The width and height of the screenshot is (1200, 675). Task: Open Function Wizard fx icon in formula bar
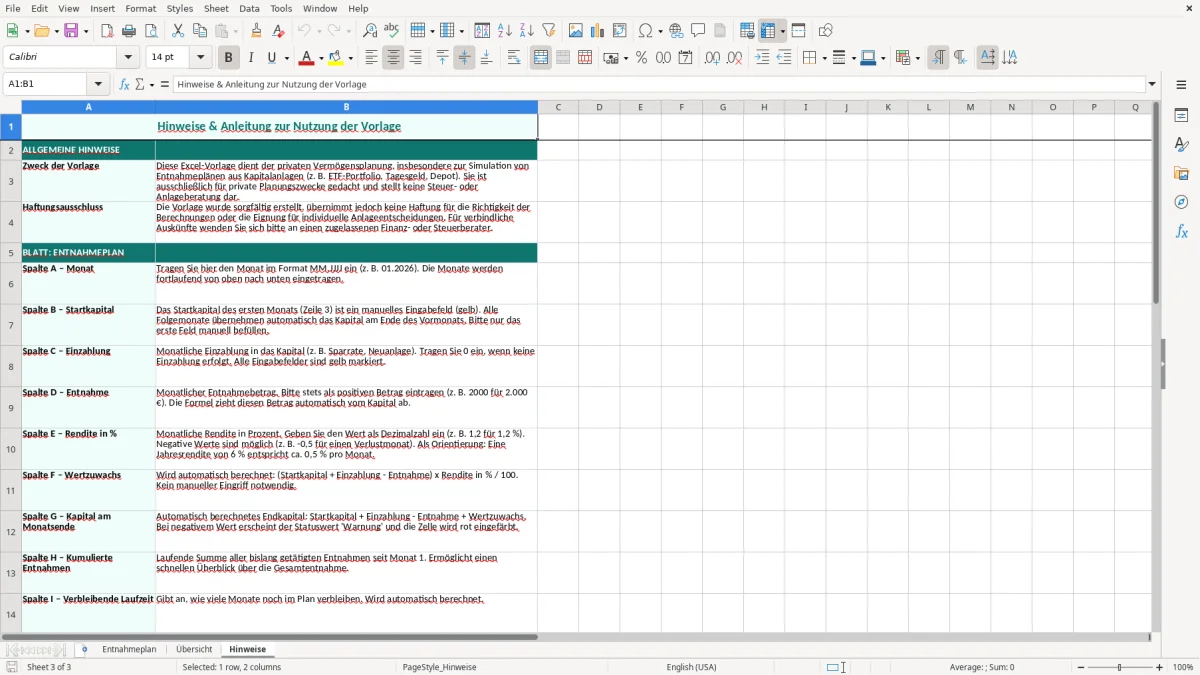point(124,84)
